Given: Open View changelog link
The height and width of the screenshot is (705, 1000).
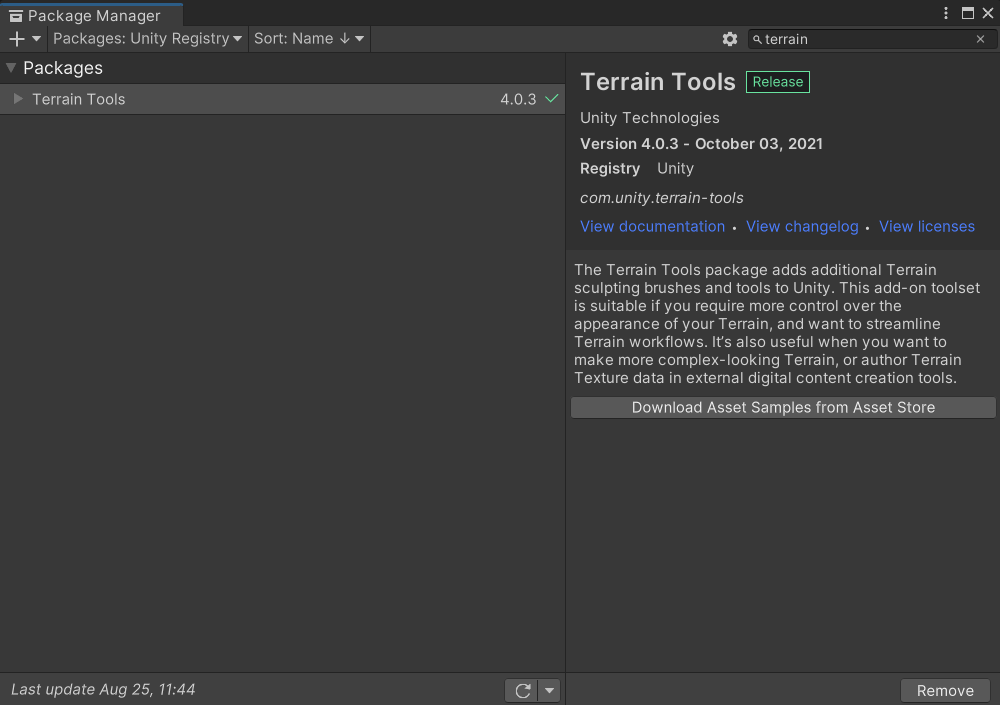Looking at the screenshot, I should click(802, 226).
